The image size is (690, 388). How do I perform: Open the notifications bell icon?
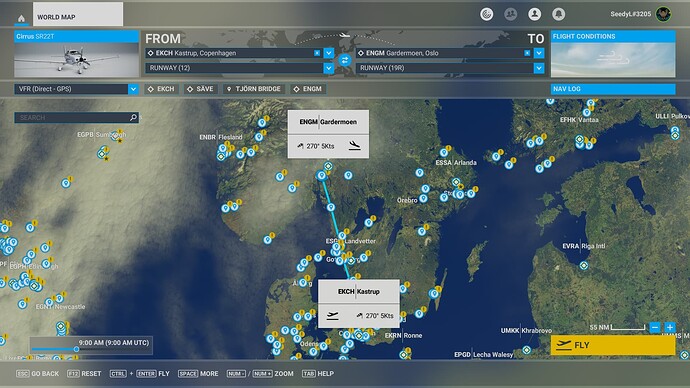558,15
